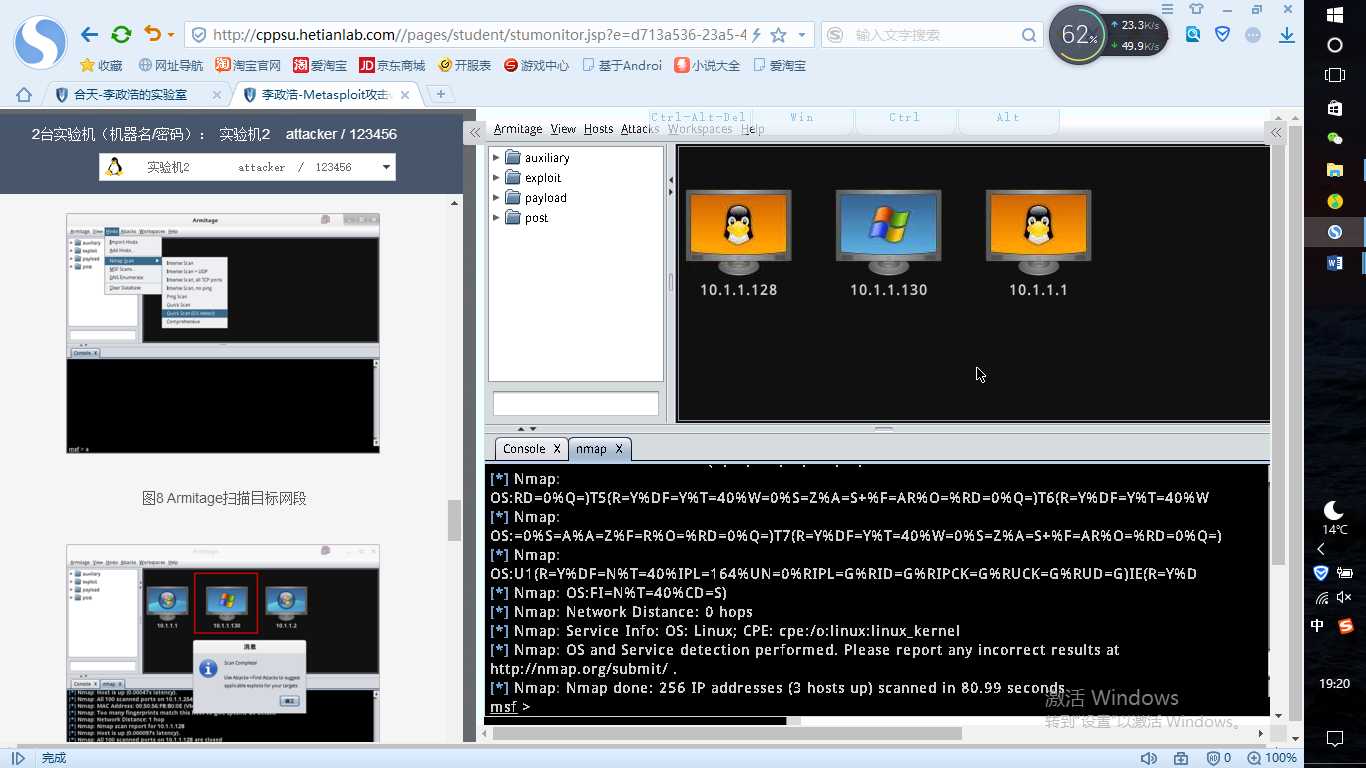Image resolution: width=1366 pixels, height=768 pixels.
Task: Click the Sogou browser logo
Action: click(x=40, y=42)
